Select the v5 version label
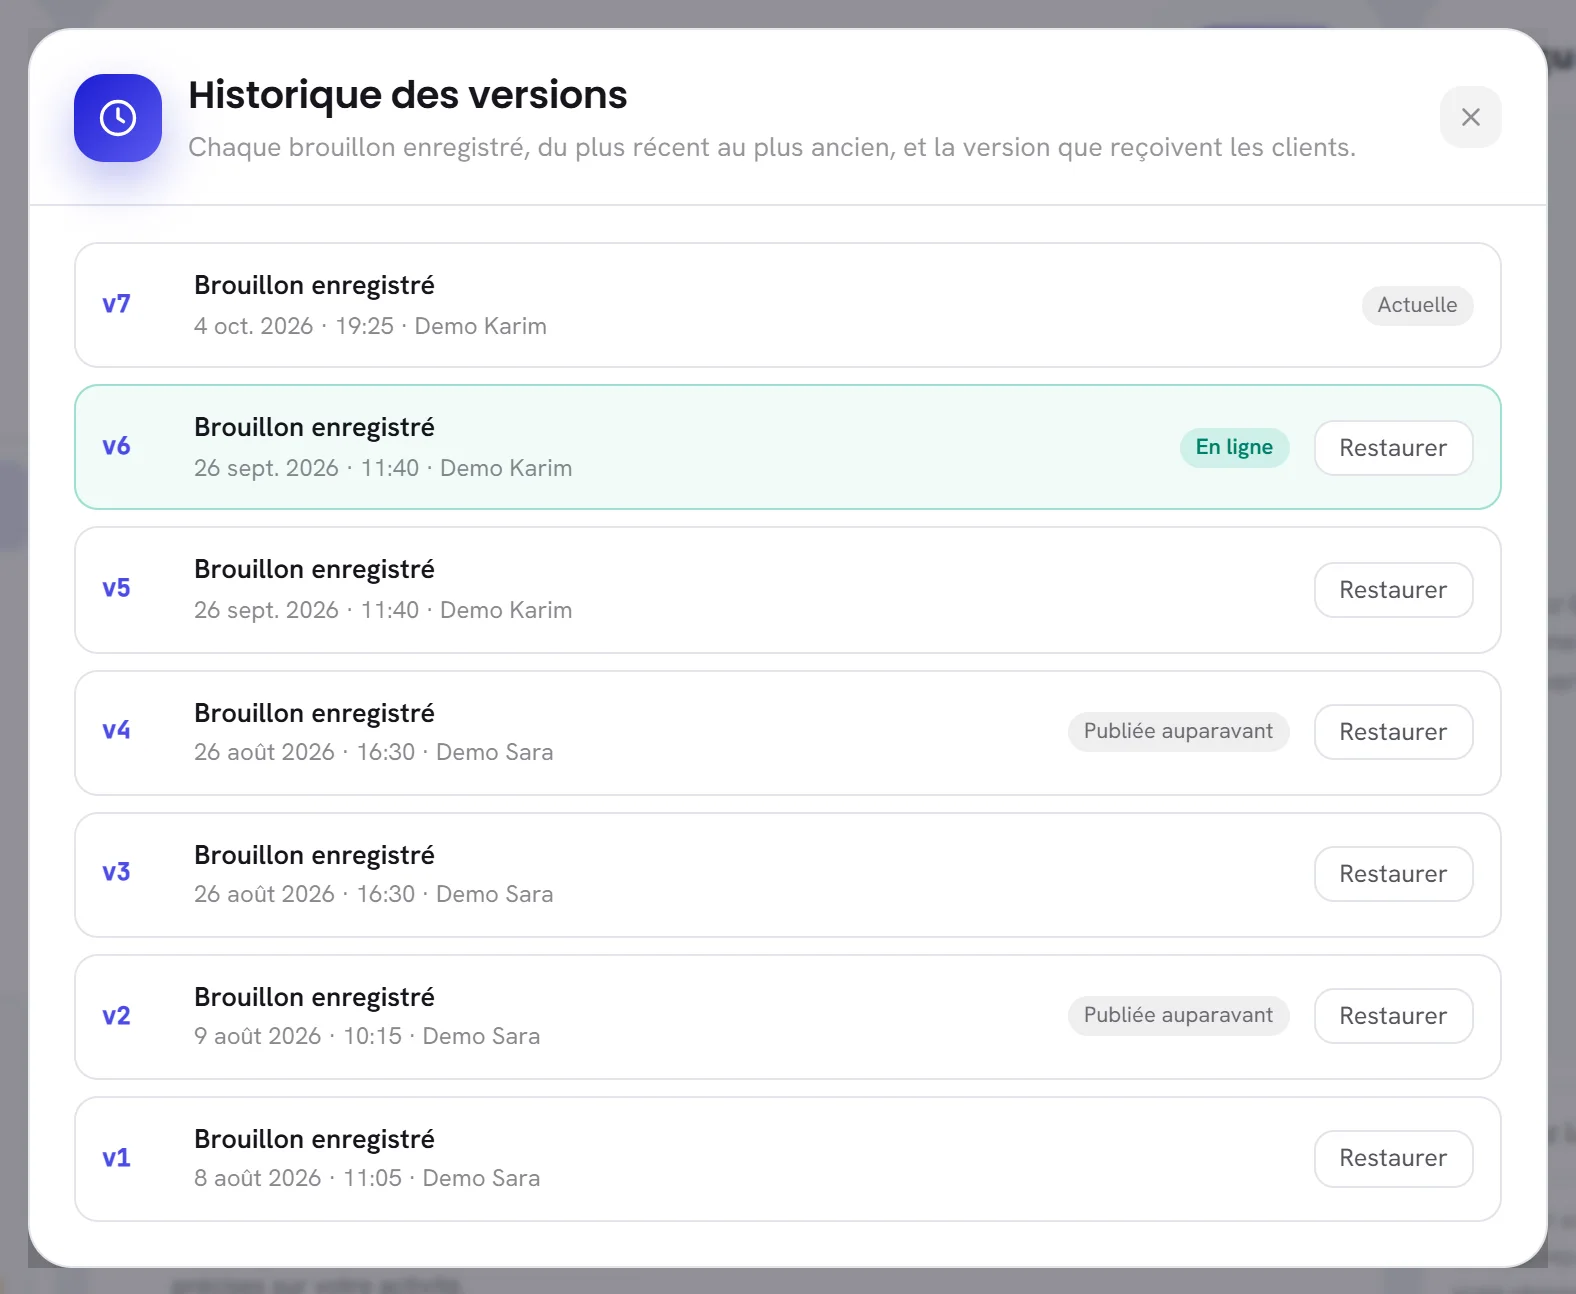The height and width of the screenshot is (1294, 1576). click(116, 588)
